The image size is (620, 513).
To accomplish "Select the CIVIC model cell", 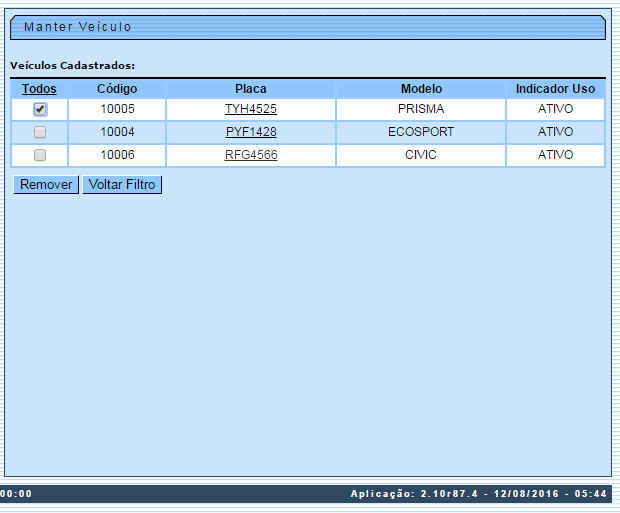I will [x=421, y=155].
